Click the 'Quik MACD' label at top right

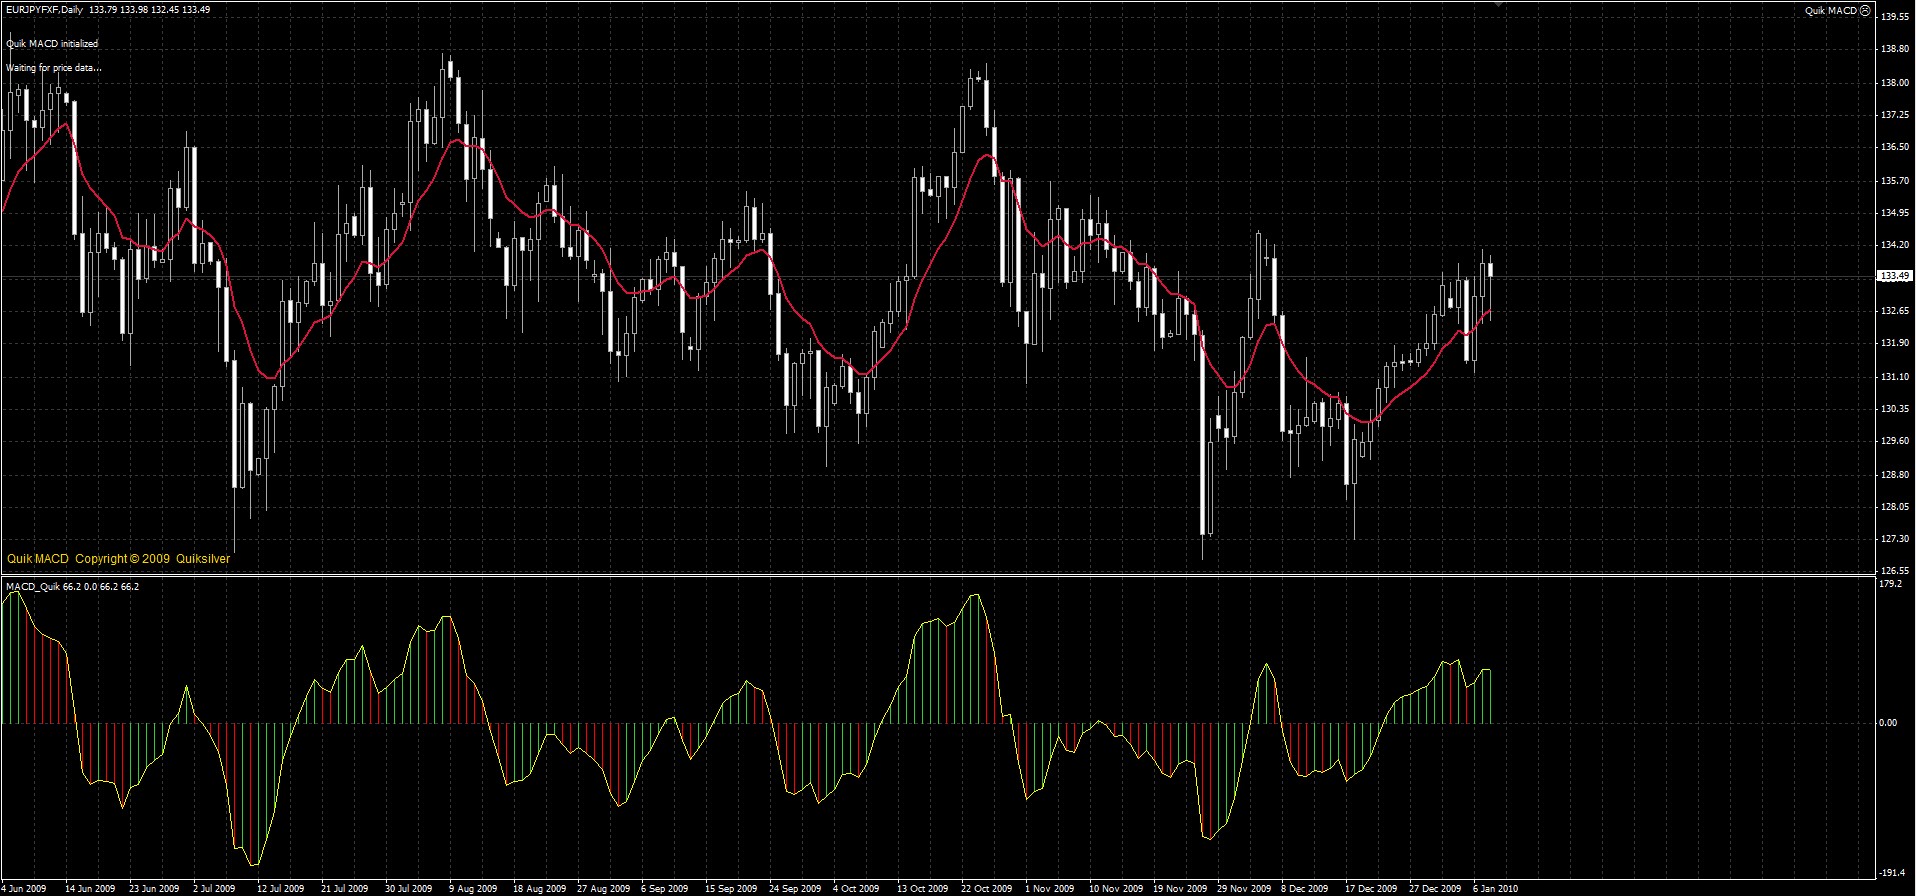1830,10
